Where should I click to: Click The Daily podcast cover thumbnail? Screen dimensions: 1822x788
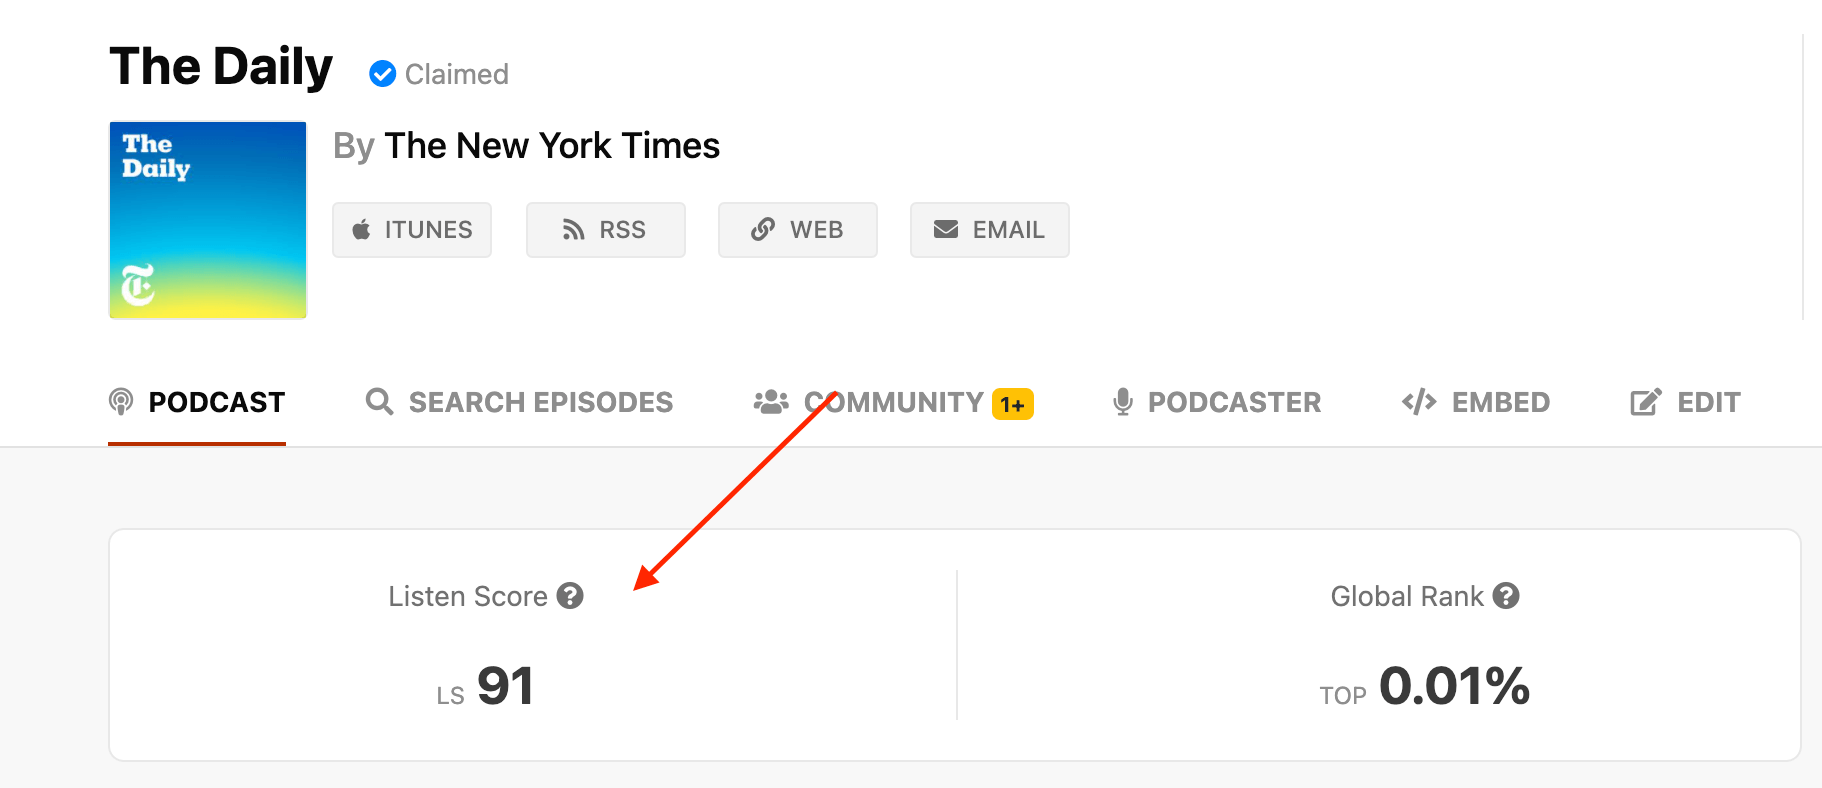tap(208, 220)
